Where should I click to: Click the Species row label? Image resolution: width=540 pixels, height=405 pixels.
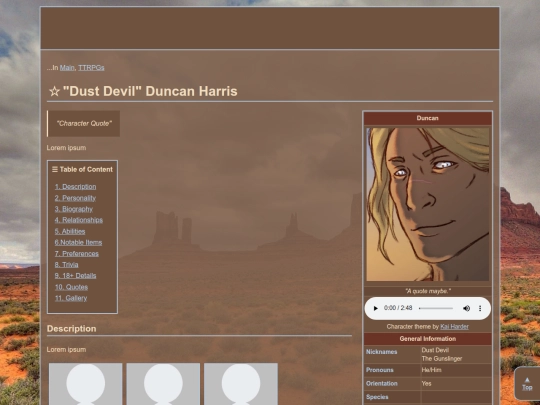point(377,397)
